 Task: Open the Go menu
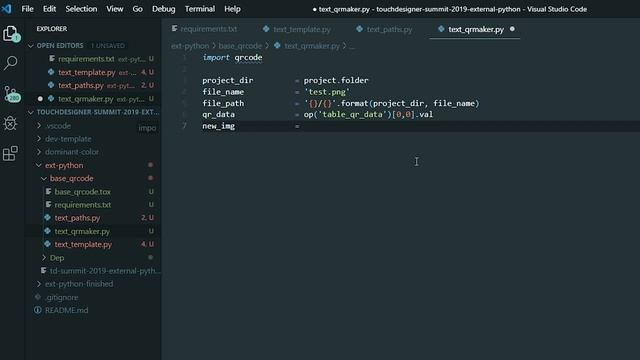(x=138, y=9)
